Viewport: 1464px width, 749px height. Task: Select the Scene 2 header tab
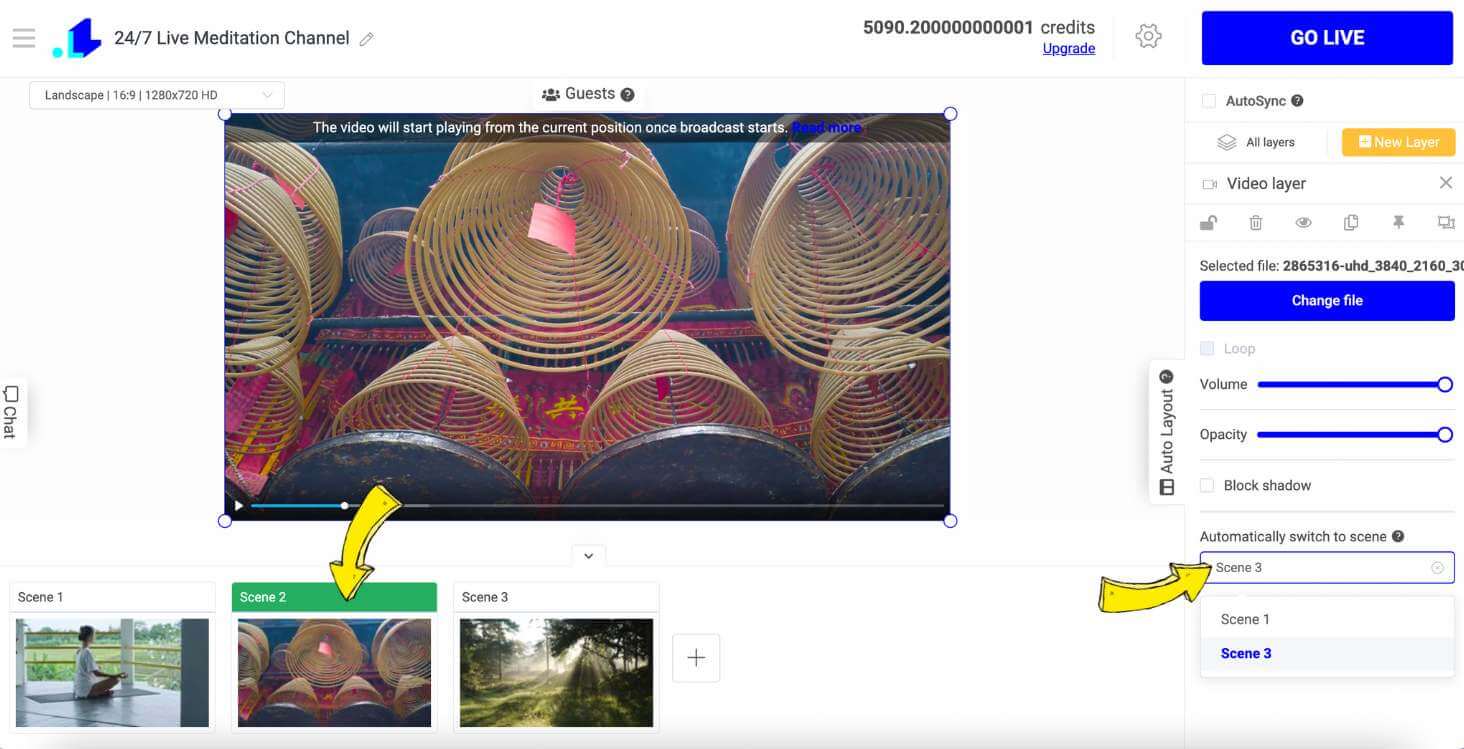(x=334, y=597)
